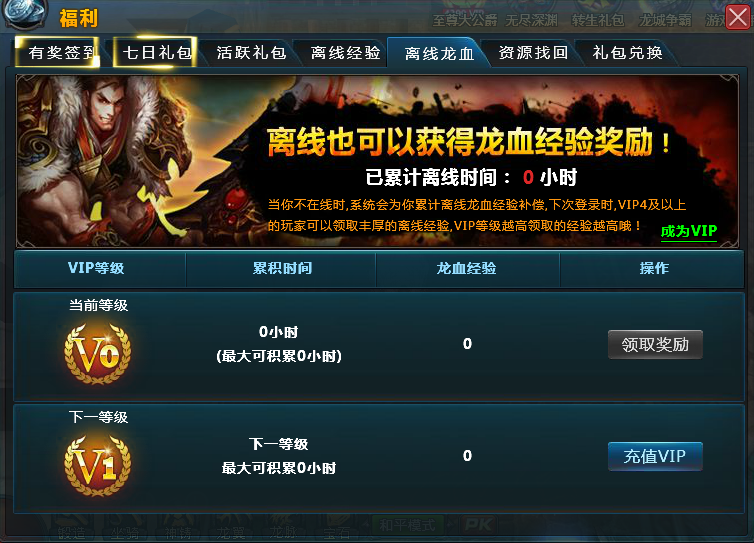Screen dimensions: 754x543
Task: Click the 充值VIP button
Action: [655, 456]
